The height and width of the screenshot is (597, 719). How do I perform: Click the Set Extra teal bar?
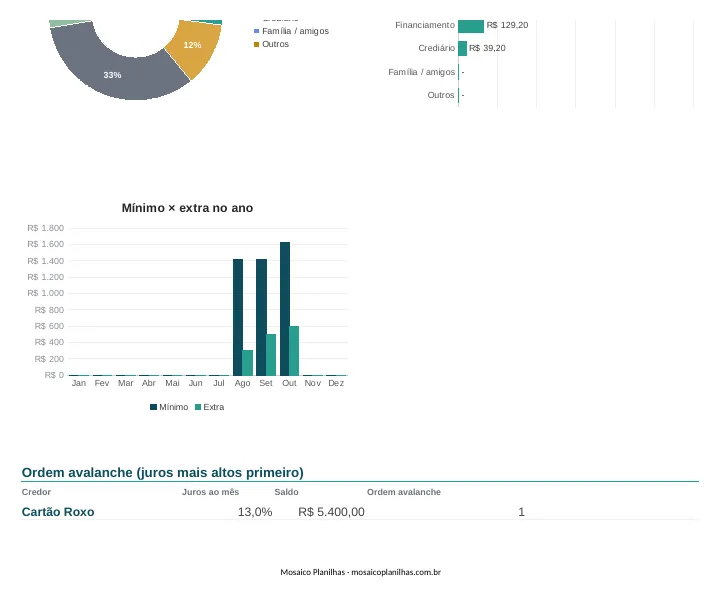click(x=271, y=355)
